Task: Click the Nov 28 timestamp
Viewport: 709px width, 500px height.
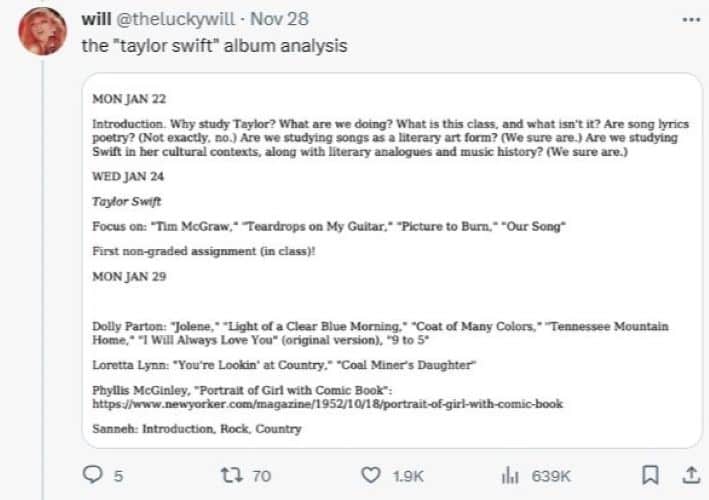Action: 279,19
